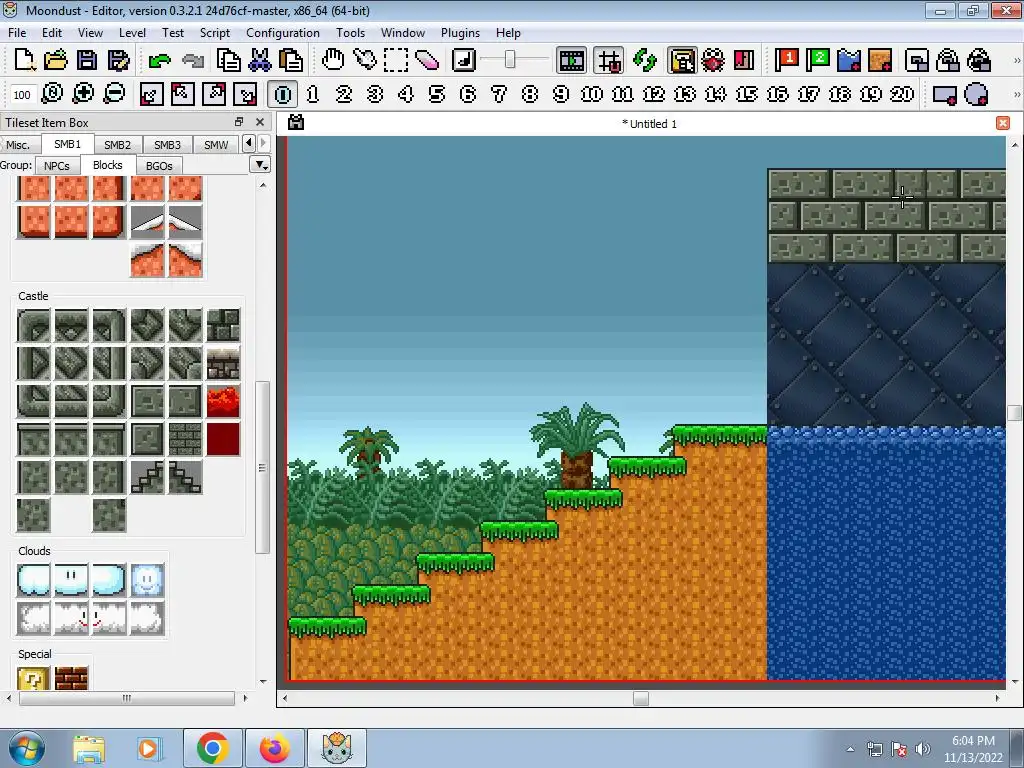
Task: Switch to section 0
Action: tap(282, 94)
